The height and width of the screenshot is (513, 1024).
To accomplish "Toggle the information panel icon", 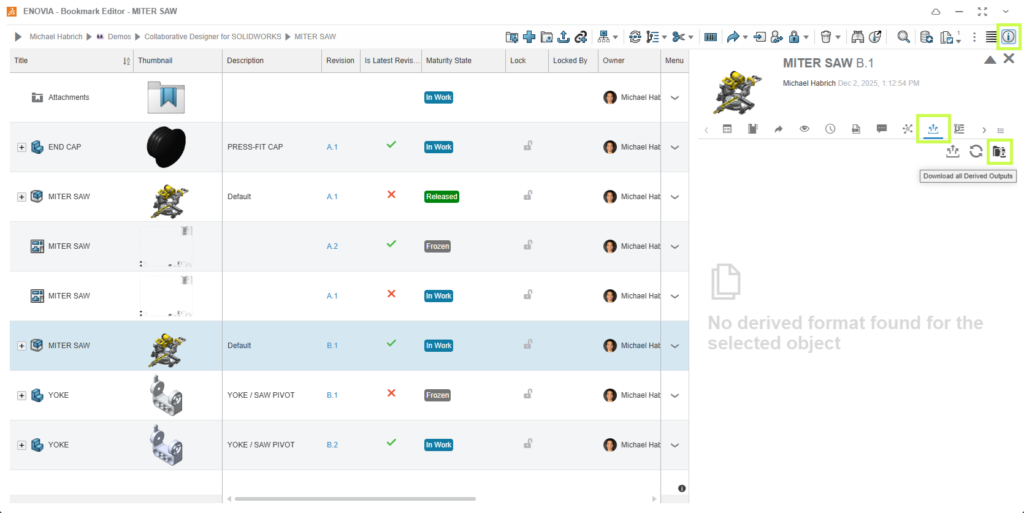I will pyautogui.click(x=1008, y=37).
